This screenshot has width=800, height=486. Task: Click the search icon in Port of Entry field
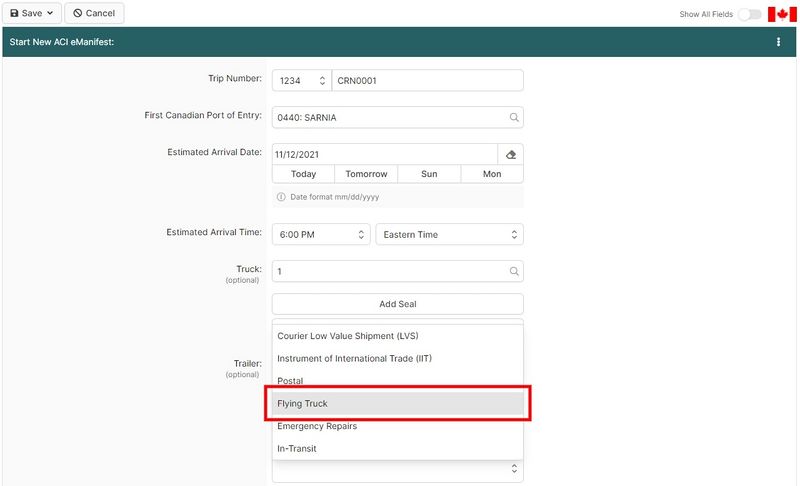[514, 117]
